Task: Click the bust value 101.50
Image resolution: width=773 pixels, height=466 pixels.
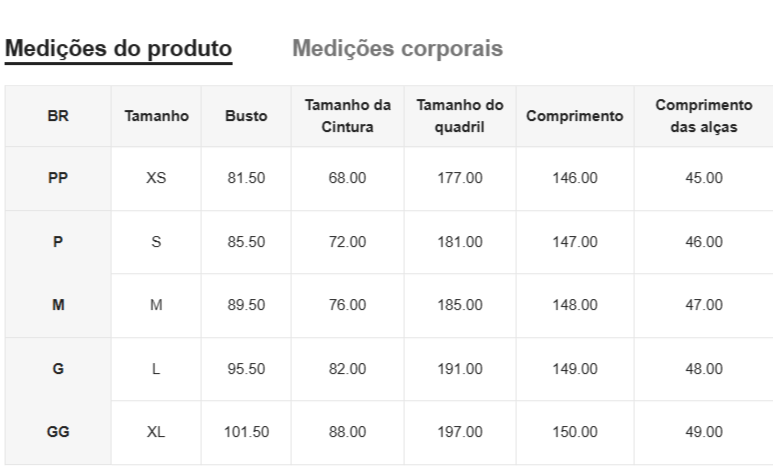Action: click(246, 432)
